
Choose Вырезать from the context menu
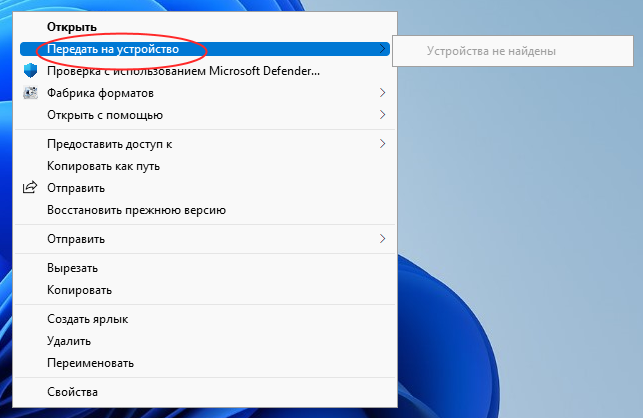(205, 268)
